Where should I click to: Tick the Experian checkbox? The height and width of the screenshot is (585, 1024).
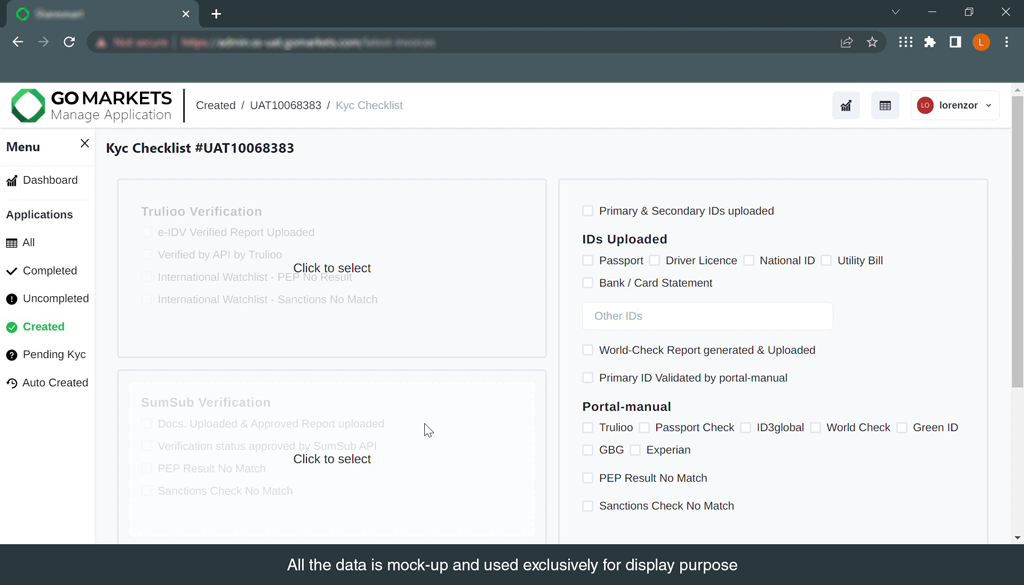(x=635, y=450)
